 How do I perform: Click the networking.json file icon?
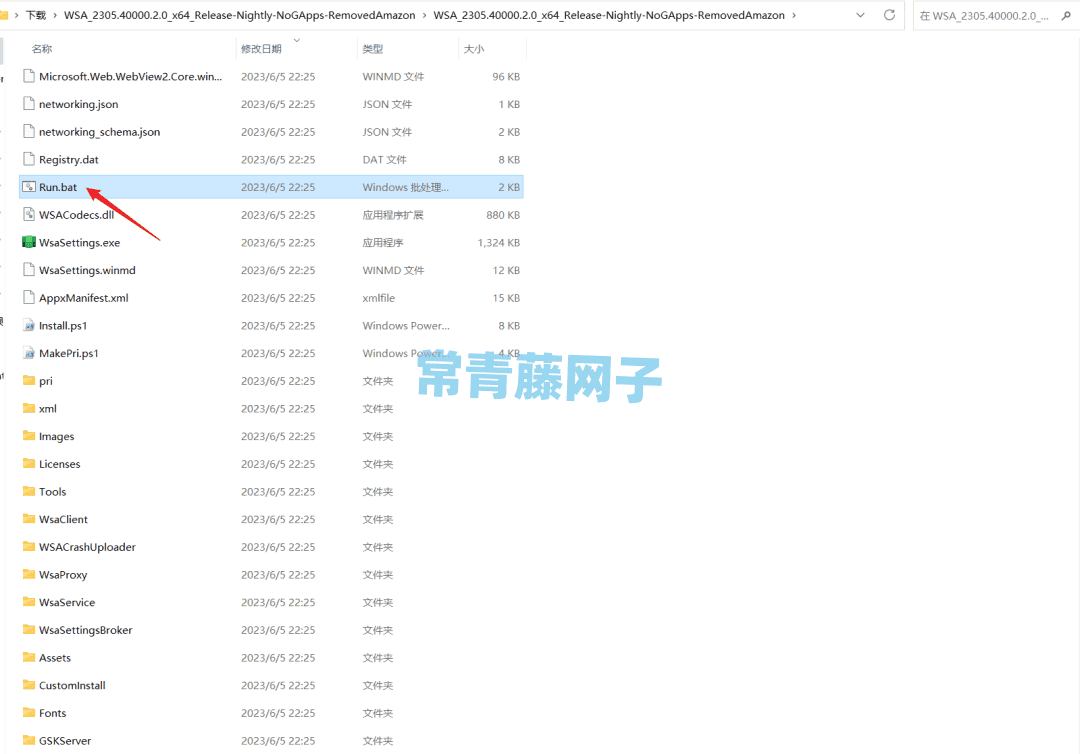click(x=29, y=104)
